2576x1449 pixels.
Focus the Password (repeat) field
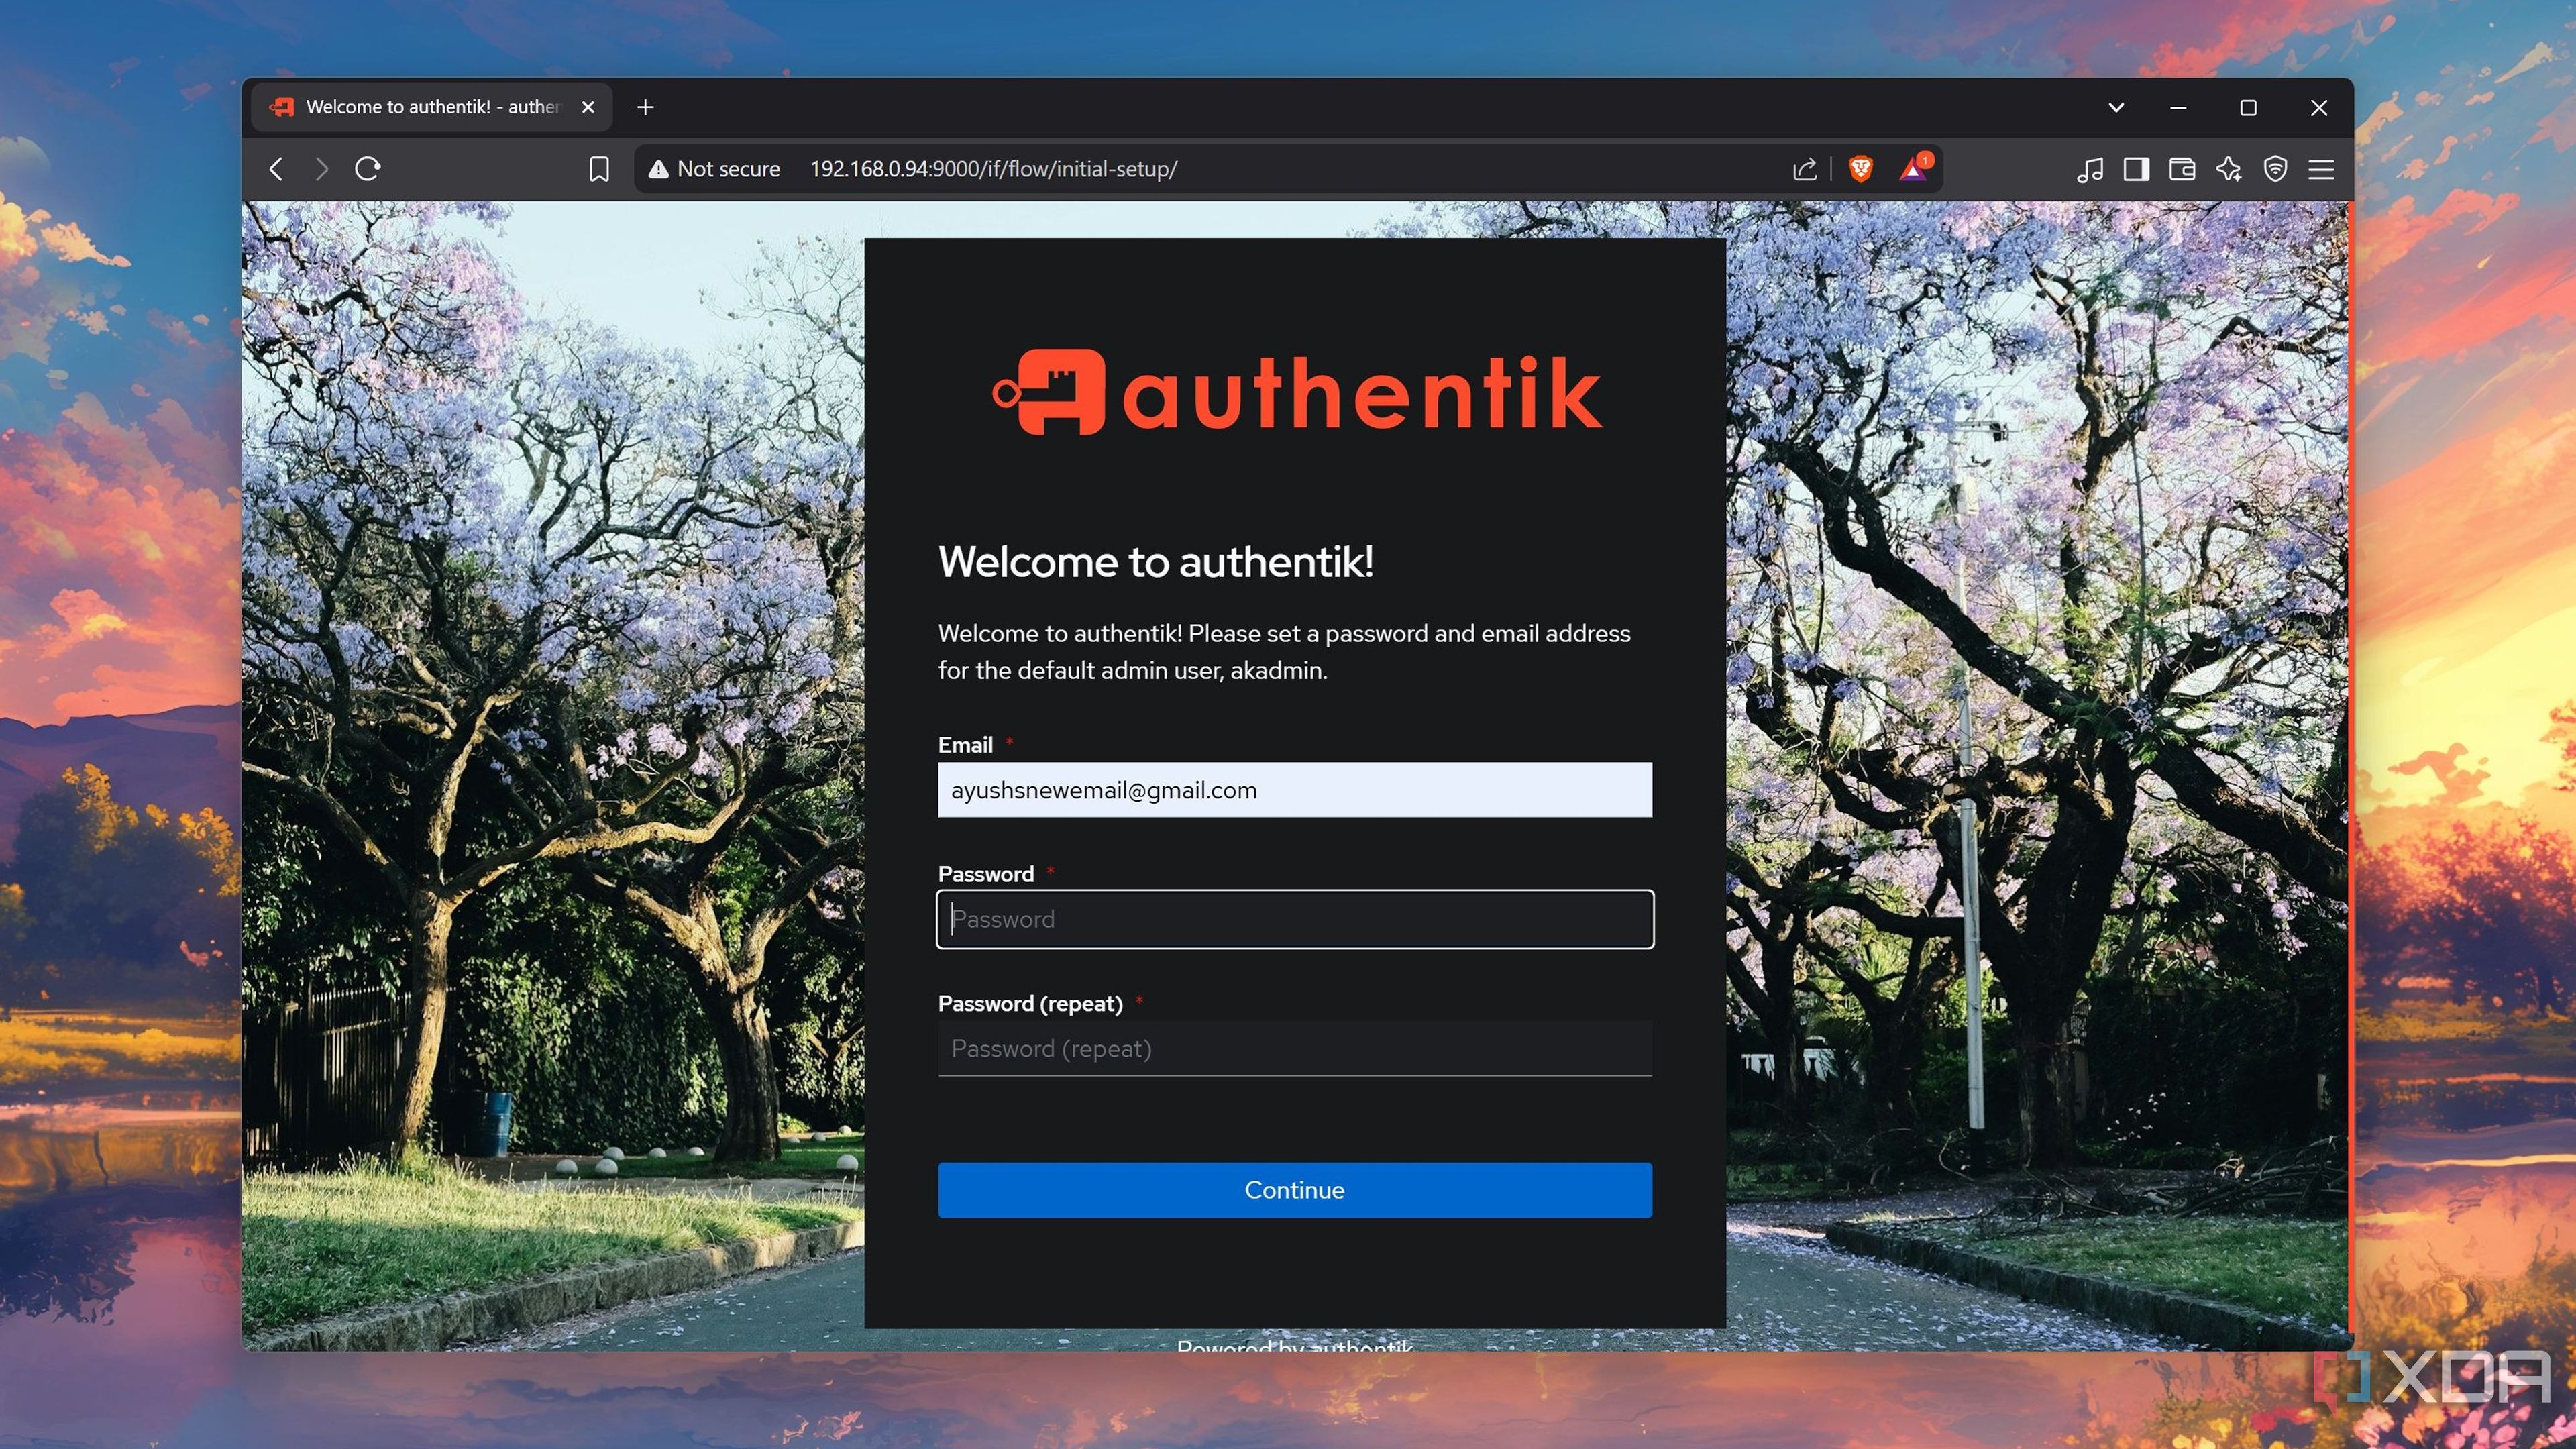click(x=1294, y=1048)
